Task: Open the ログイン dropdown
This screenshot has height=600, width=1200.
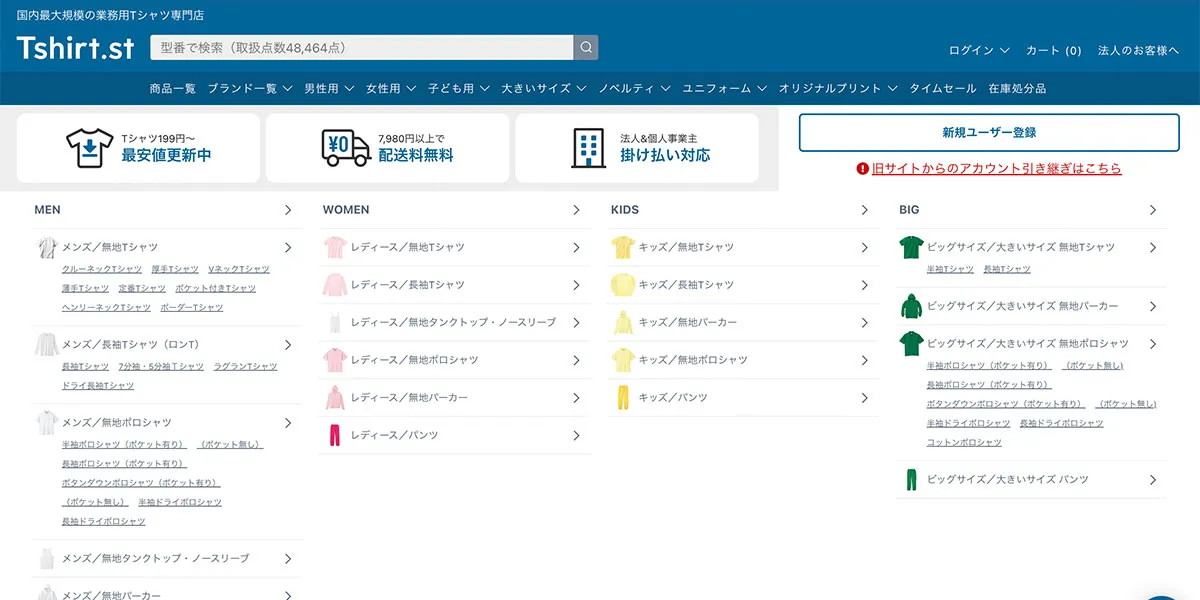Action: [x=979, y=50]
